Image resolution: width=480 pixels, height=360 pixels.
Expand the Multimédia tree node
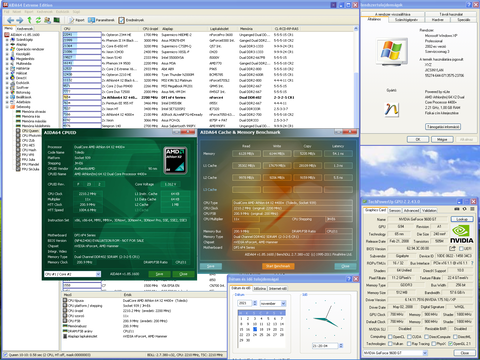[x=7, y=64]
